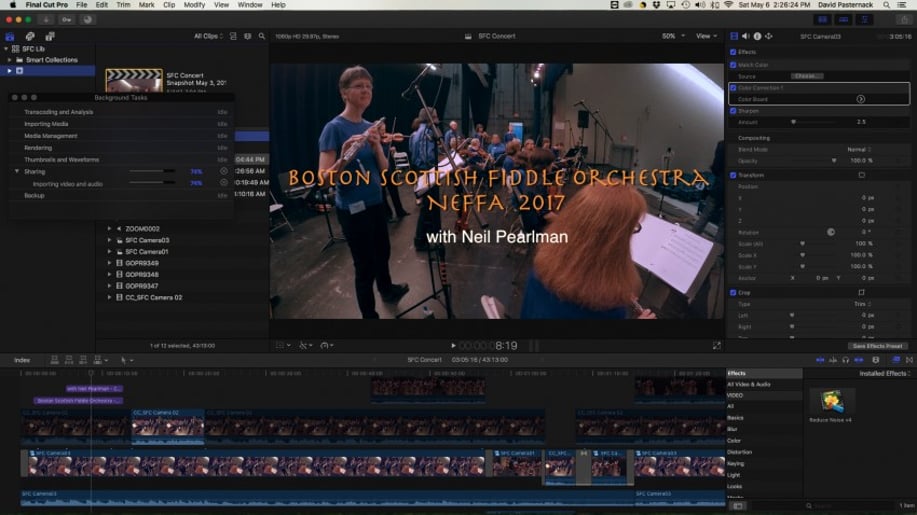This screenshot has height=515, width=917.
Task: Click the Import Media toolbar icon
Action: pyautogui.click(x=46, y=19)
